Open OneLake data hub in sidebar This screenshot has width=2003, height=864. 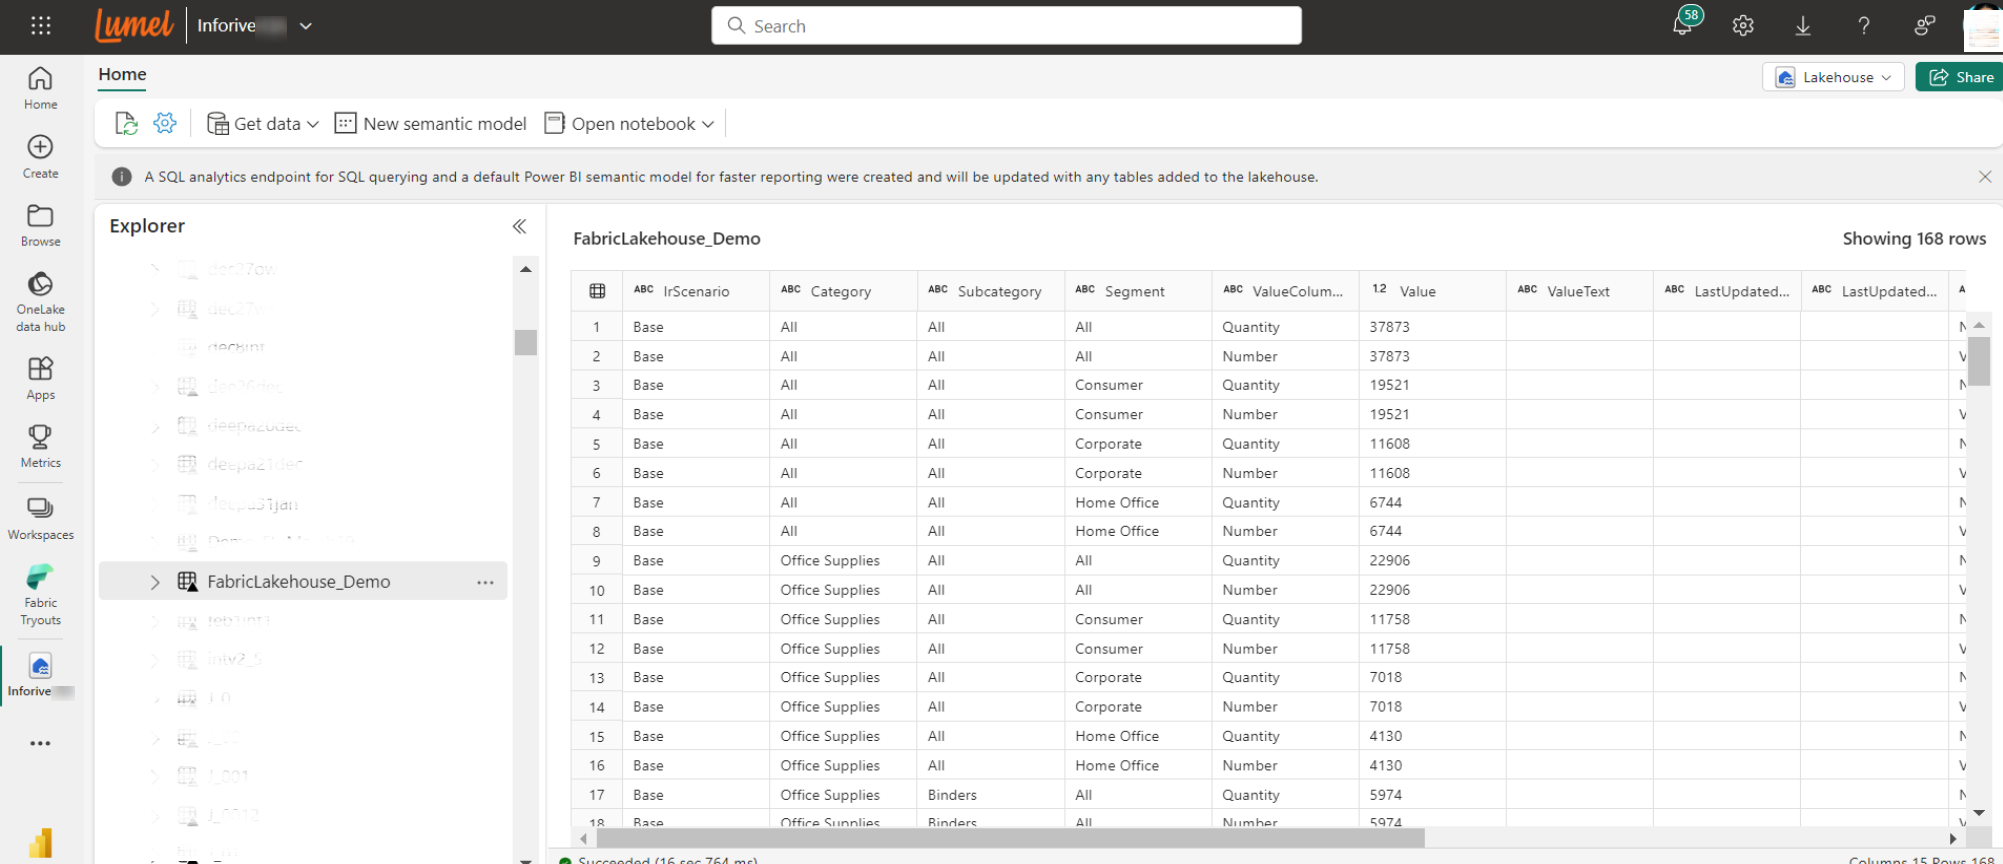[x=40, y=301]
